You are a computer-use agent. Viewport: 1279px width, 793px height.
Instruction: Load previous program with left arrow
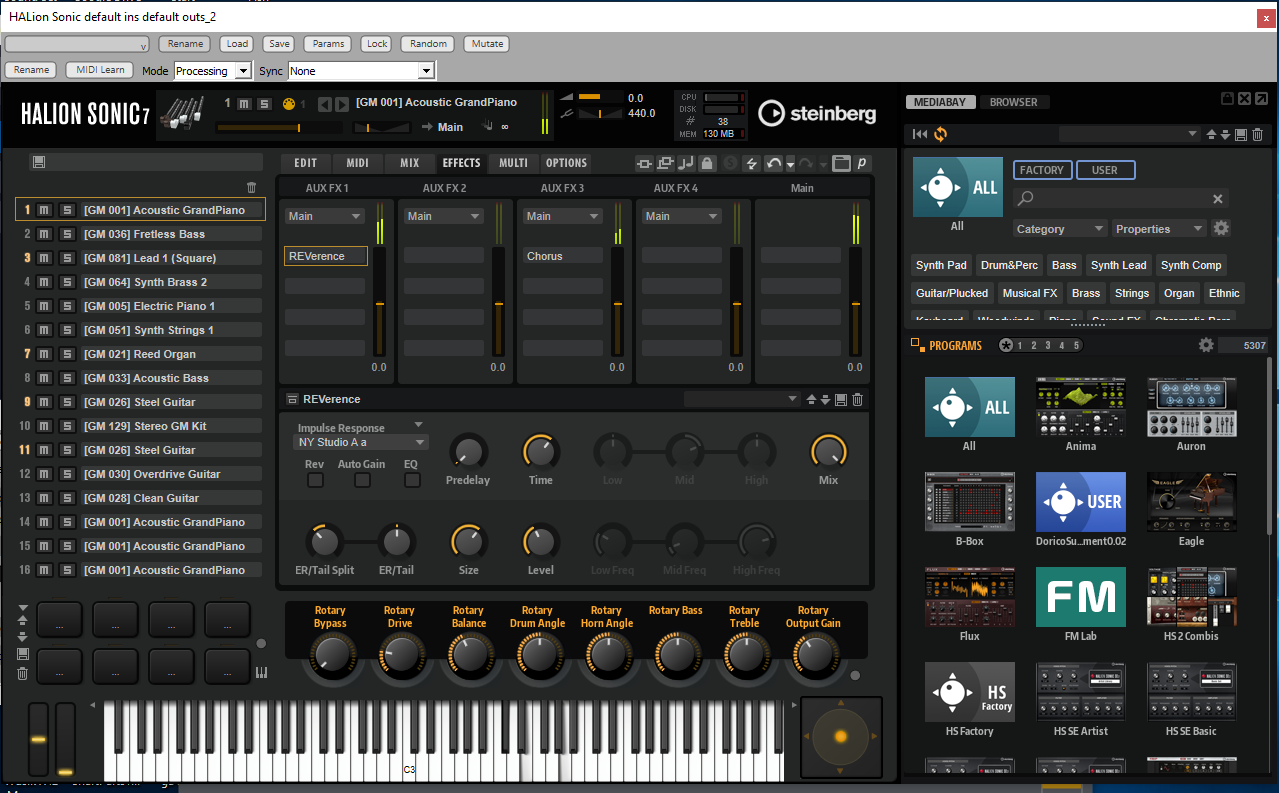(x=324, y=104)
